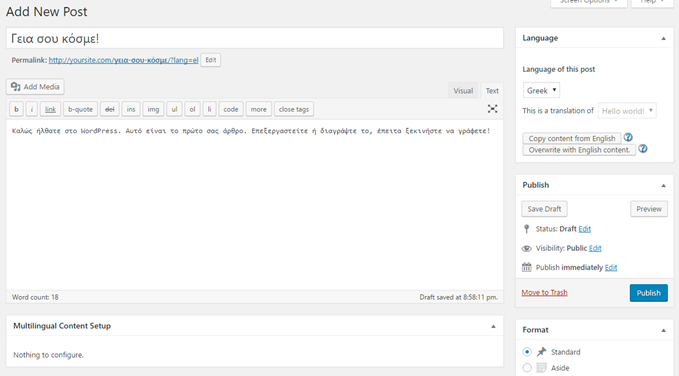Switch to the Text editor tab
The width and height of the screenshot is (679, 376).
(x=492, y=91)
